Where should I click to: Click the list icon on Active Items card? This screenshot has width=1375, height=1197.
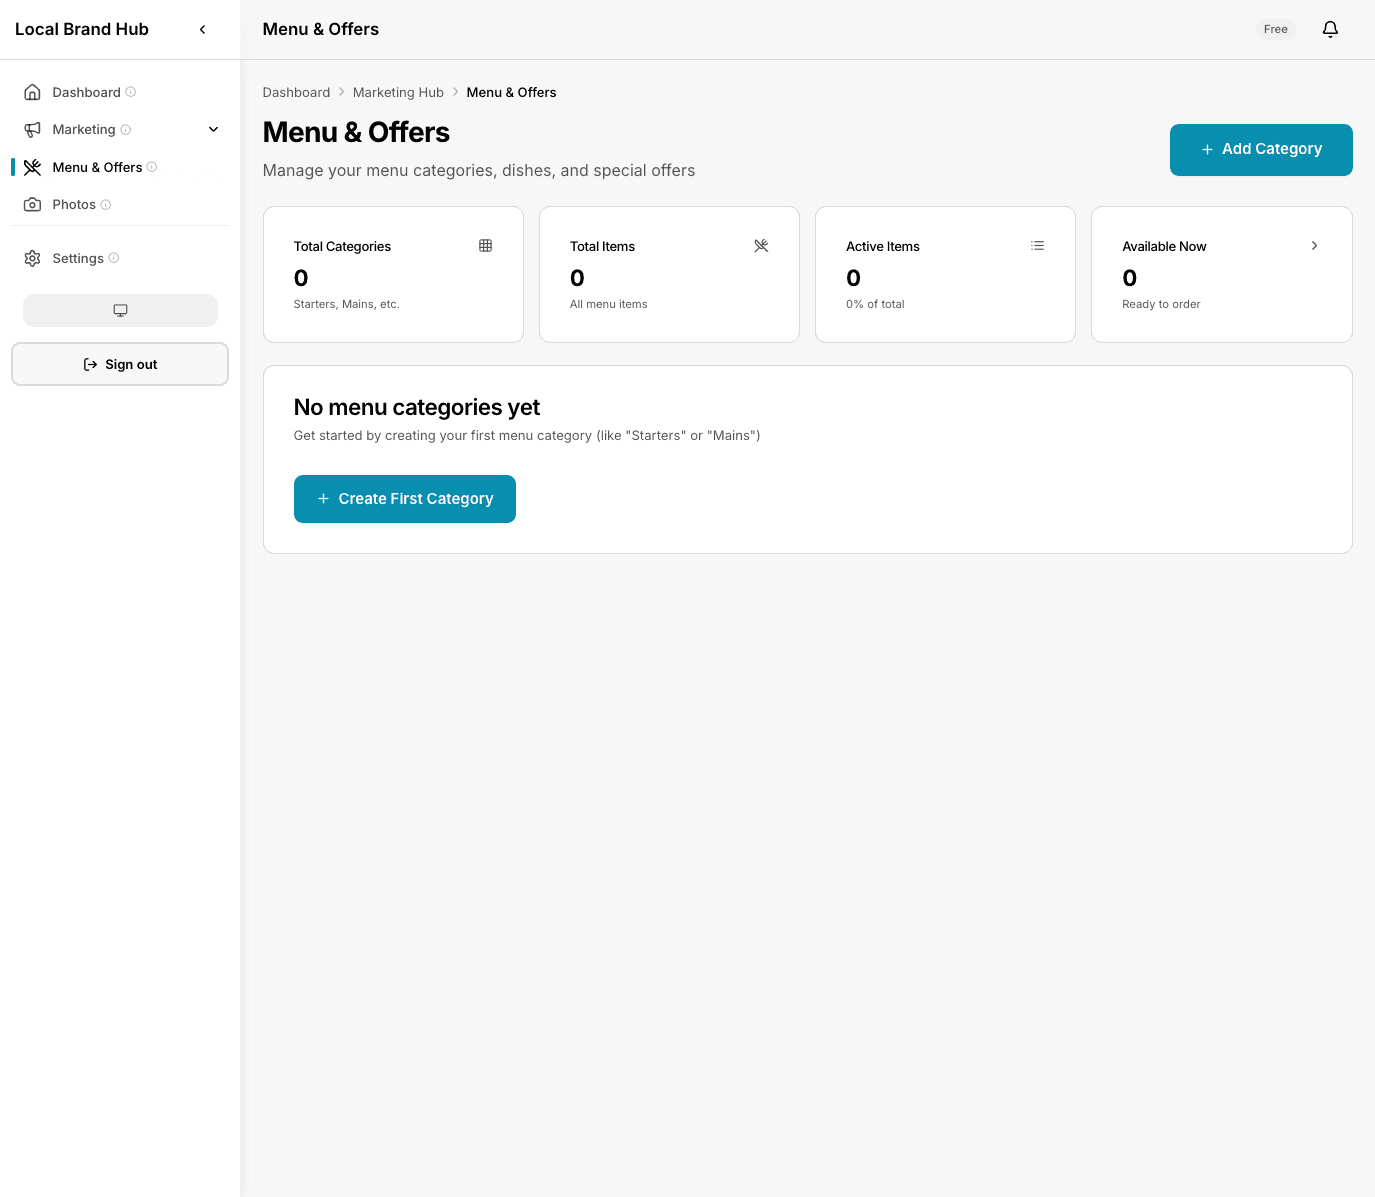coord(1037,245)
